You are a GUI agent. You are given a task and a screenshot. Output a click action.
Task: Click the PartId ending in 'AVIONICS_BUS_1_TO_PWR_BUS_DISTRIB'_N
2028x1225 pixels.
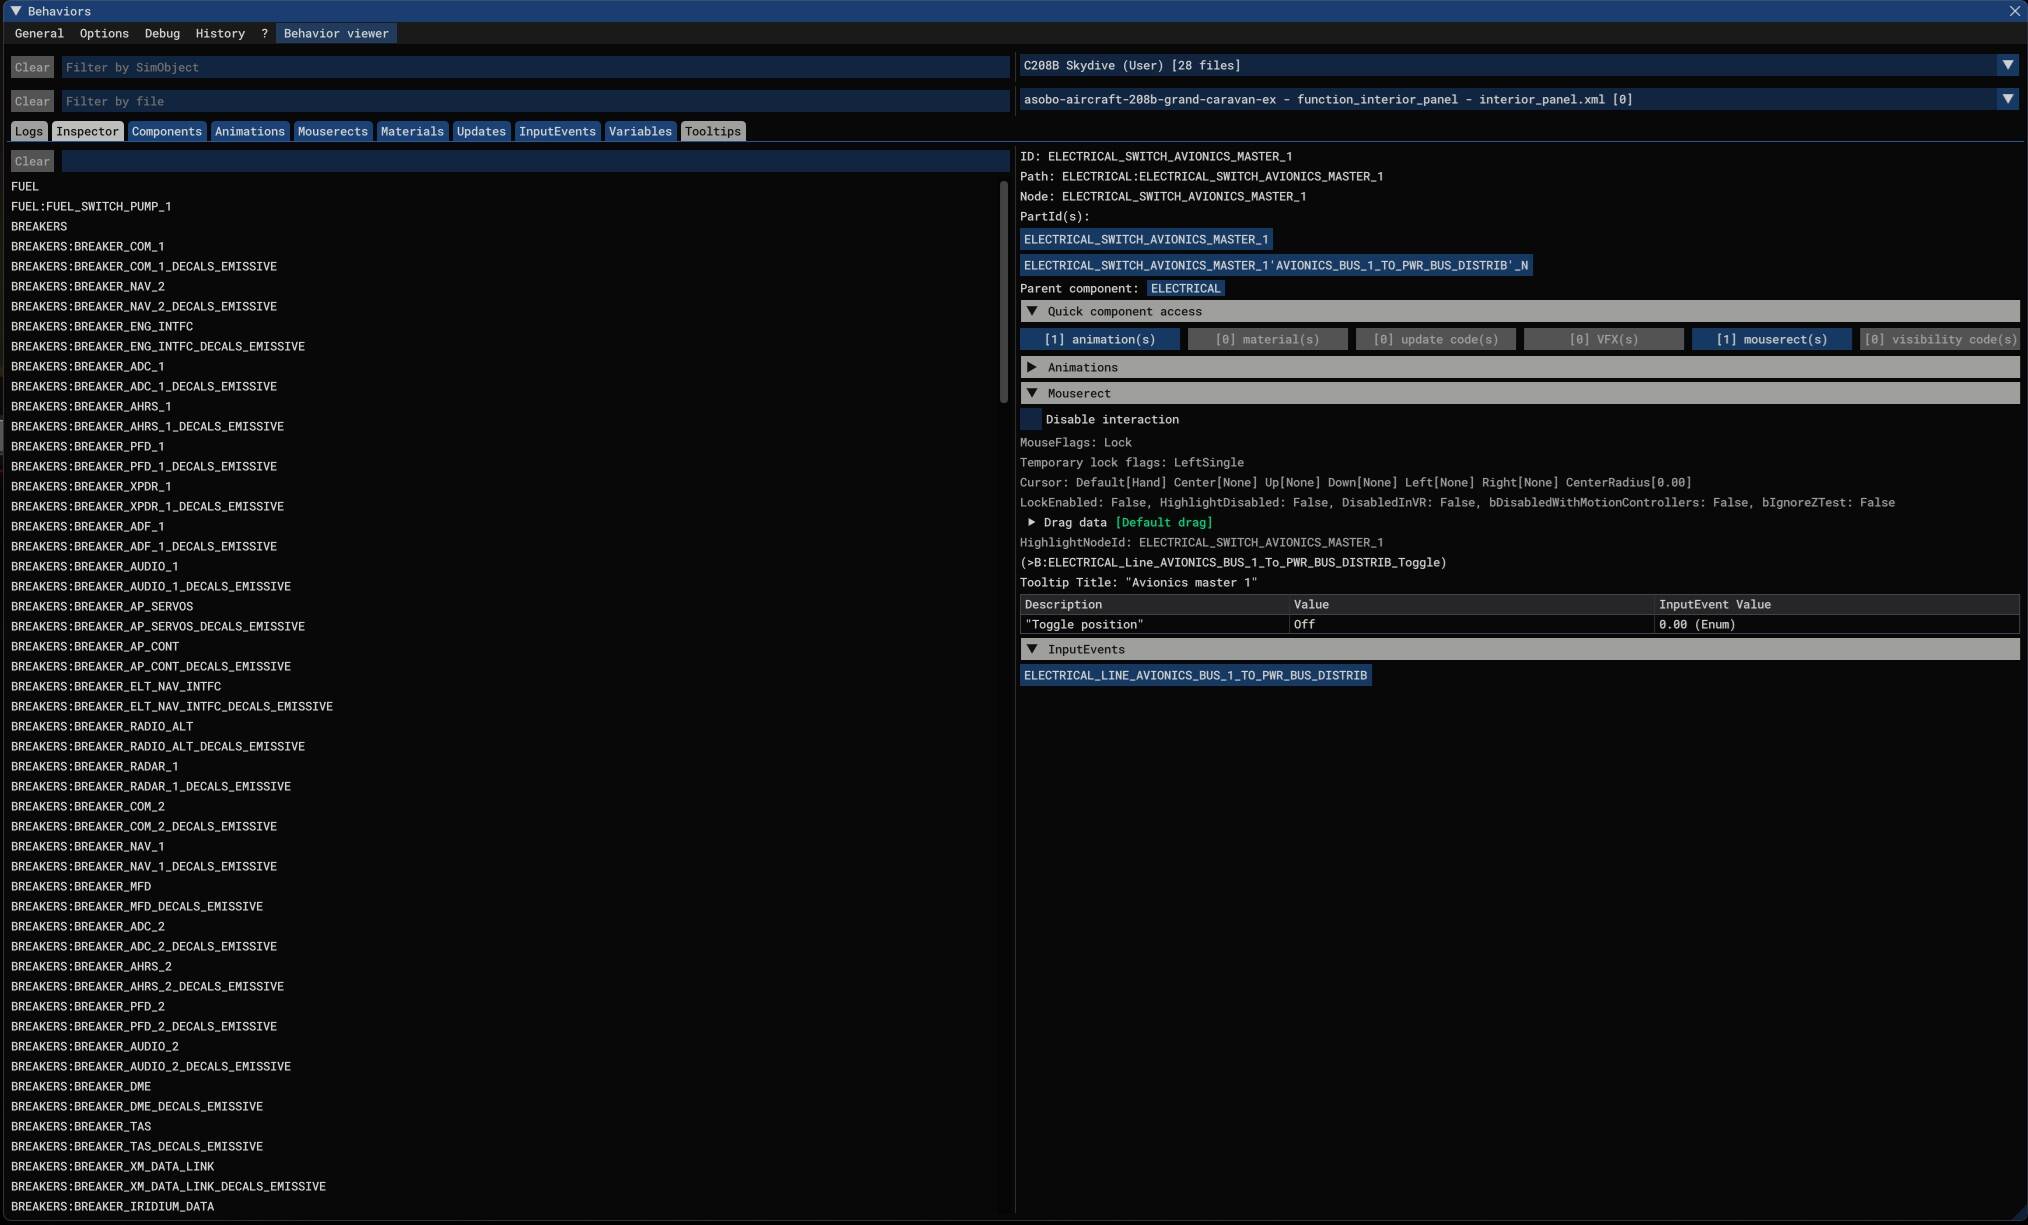point(1275,266)
